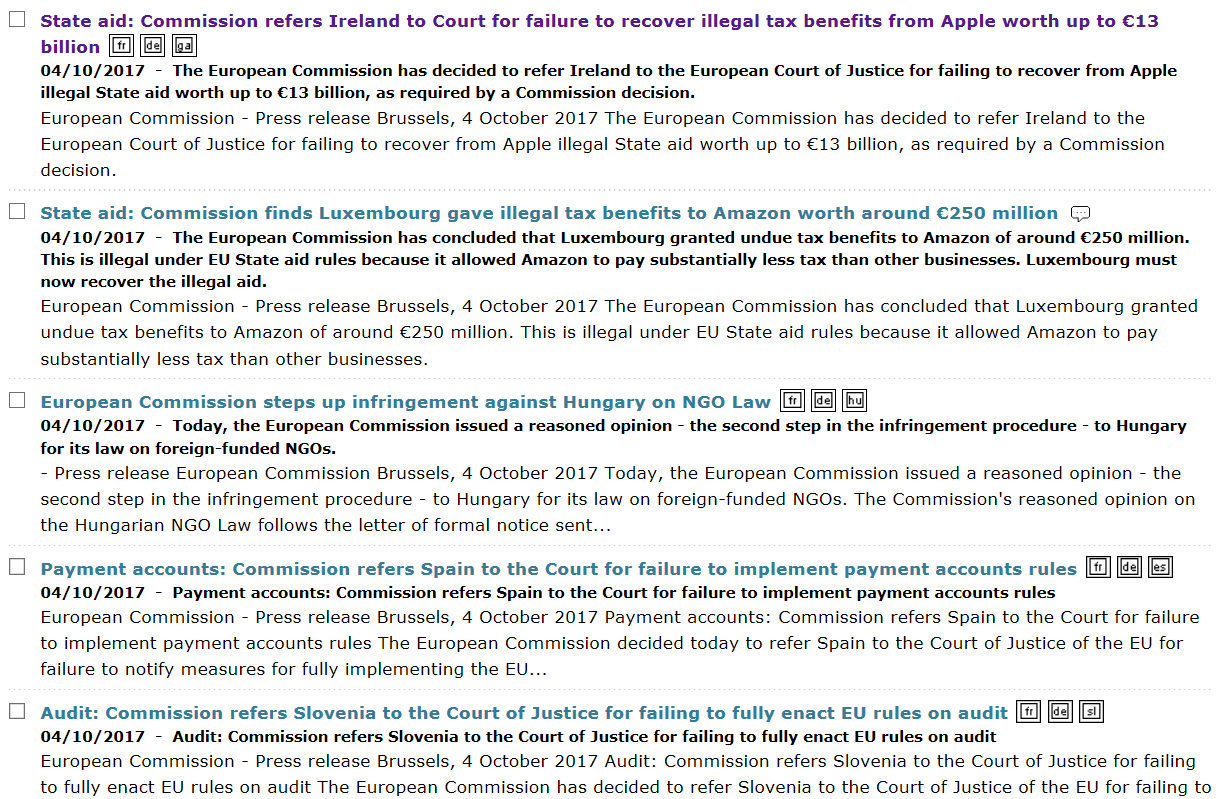Select checkbox for Amazon Luxembourg State aid item
This screenshot has height=799, width=1220.
coord(17,212)
